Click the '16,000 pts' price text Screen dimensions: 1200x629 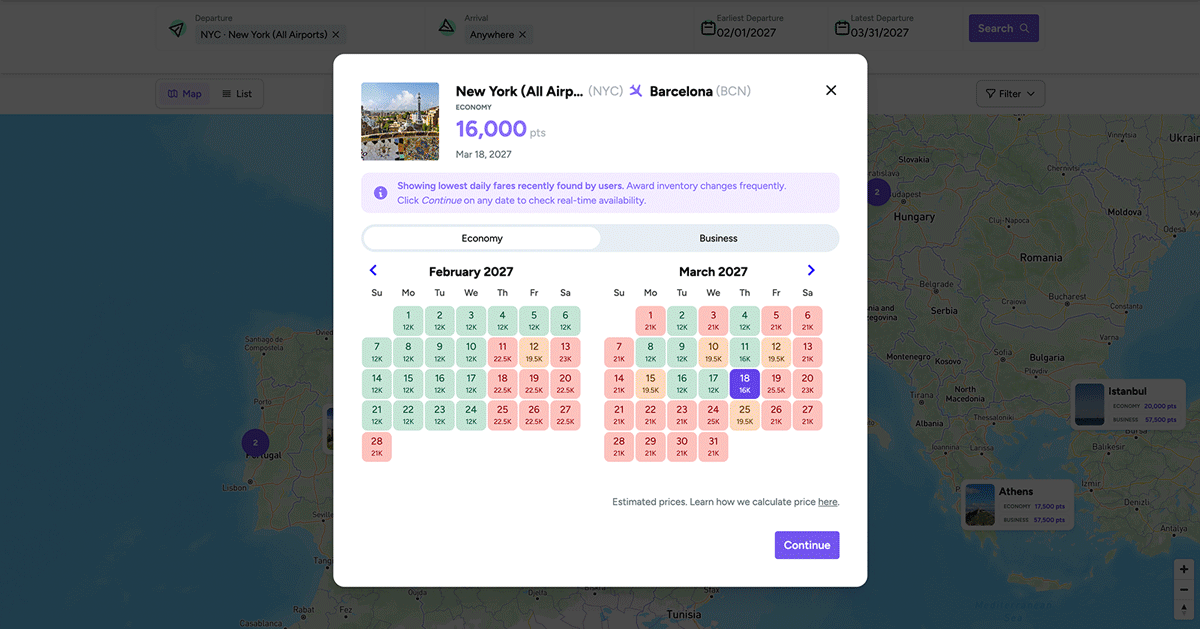pos(501,129)
